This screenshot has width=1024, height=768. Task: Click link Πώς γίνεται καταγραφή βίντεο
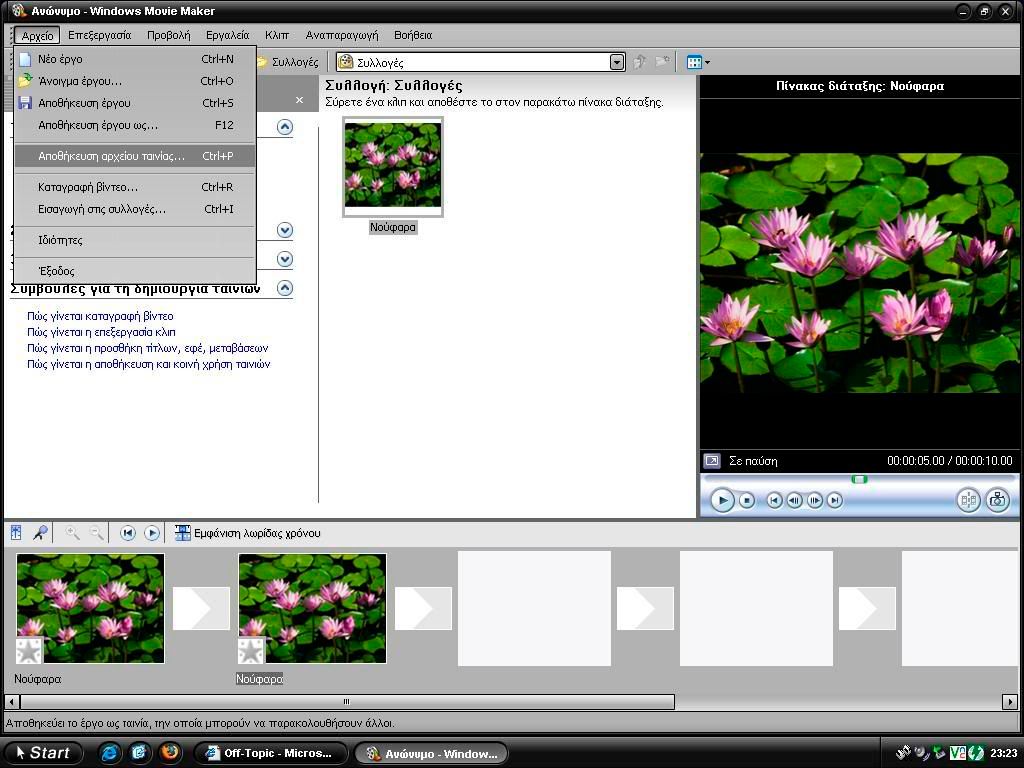[x=100, y=316]
